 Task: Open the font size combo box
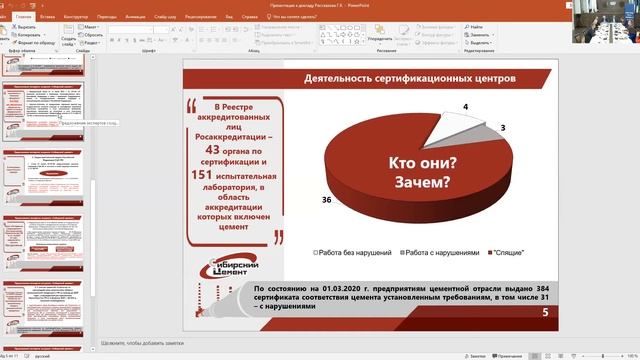coord(161,29)
